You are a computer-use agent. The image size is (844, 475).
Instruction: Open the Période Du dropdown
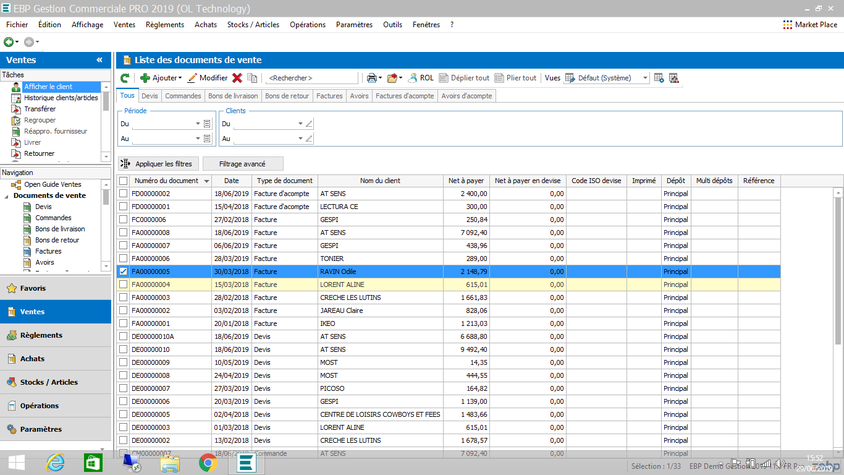[198, 124]
